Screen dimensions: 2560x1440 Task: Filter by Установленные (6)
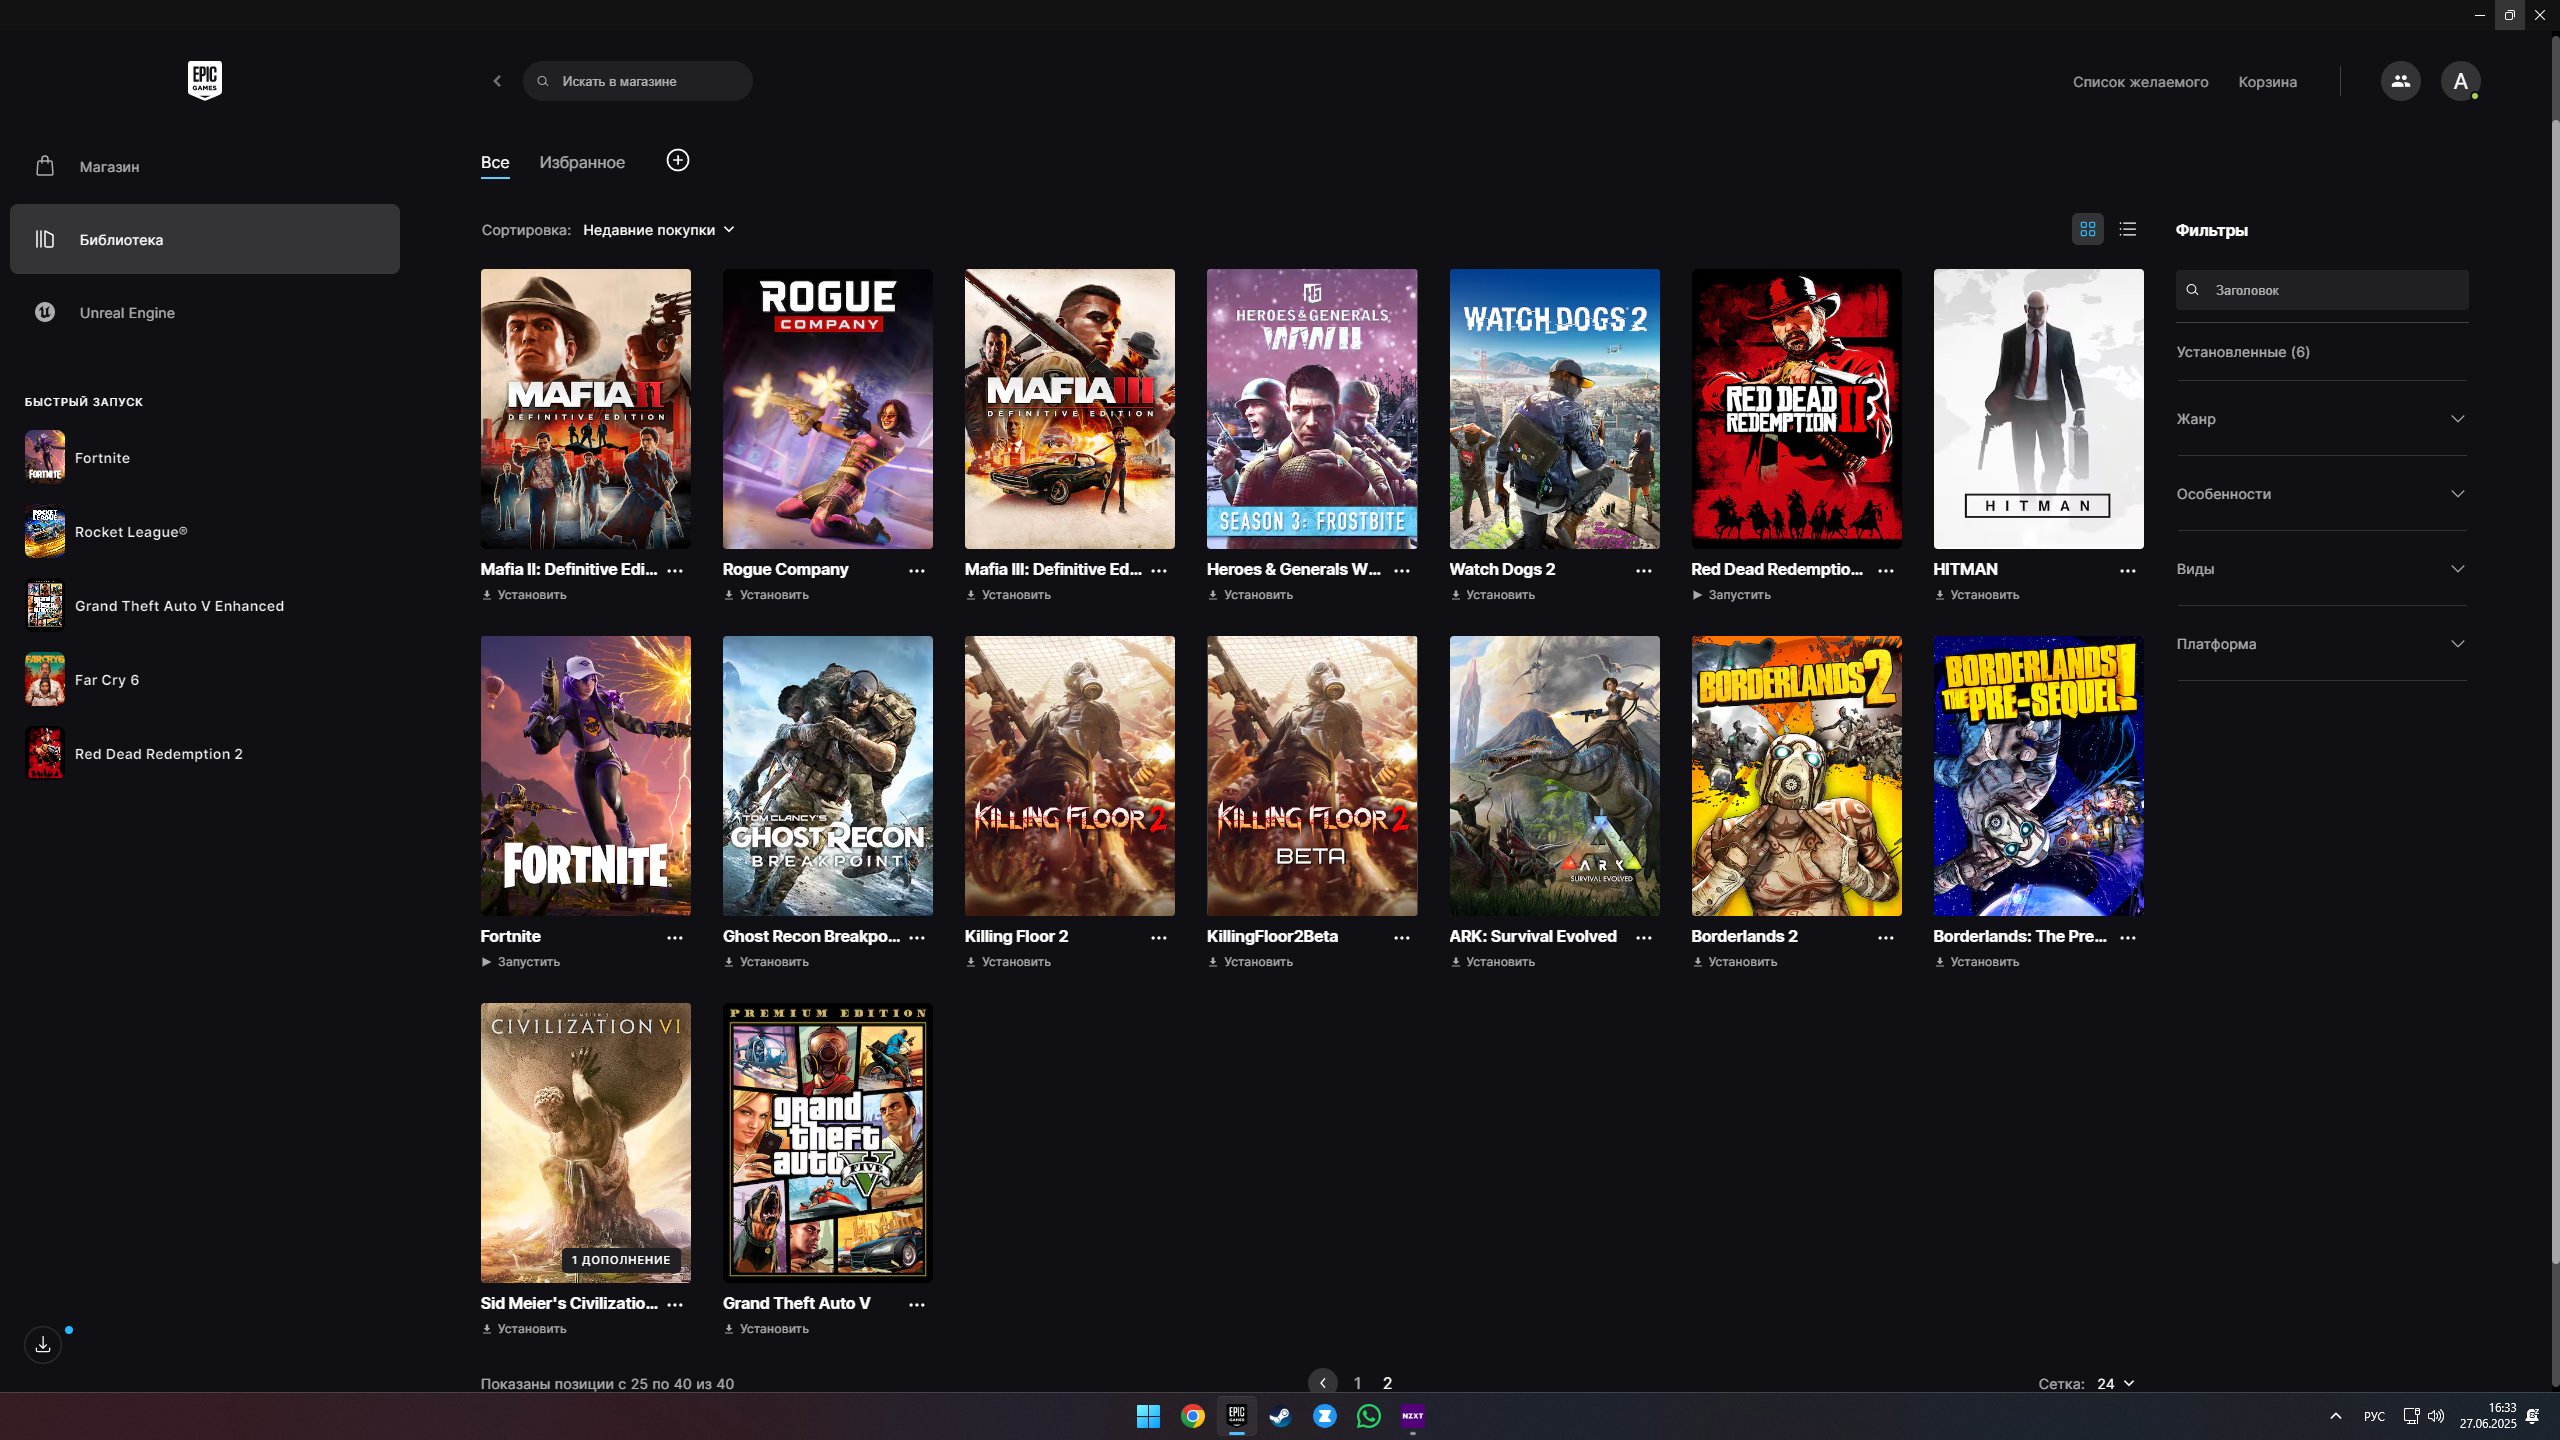click(2243, 352)
